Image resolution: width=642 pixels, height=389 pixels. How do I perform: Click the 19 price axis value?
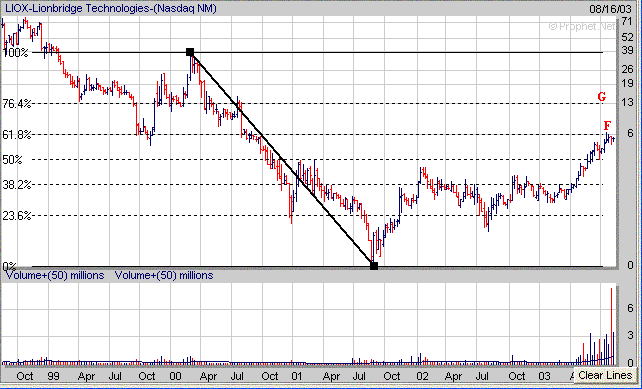[628, 84]
